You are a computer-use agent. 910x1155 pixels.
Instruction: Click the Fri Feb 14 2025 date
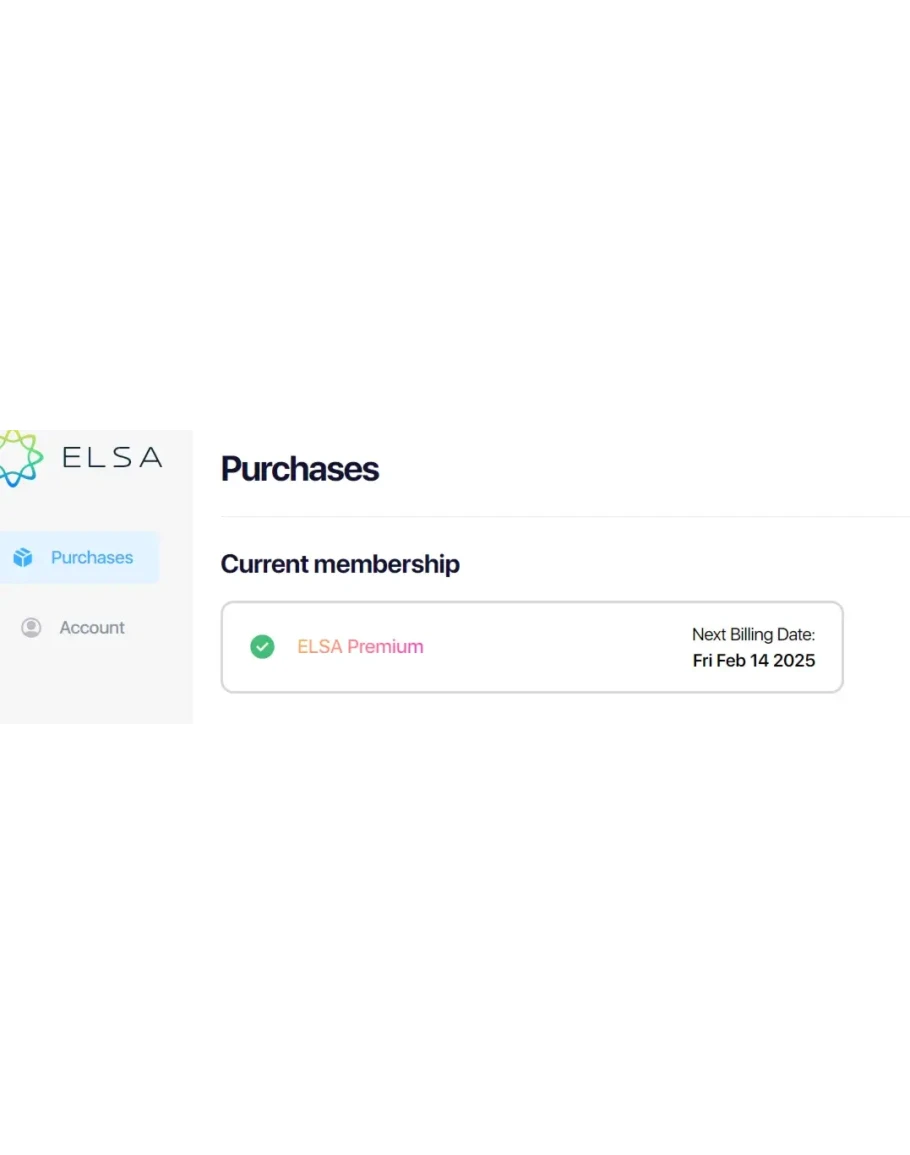(x=753, y=661)
